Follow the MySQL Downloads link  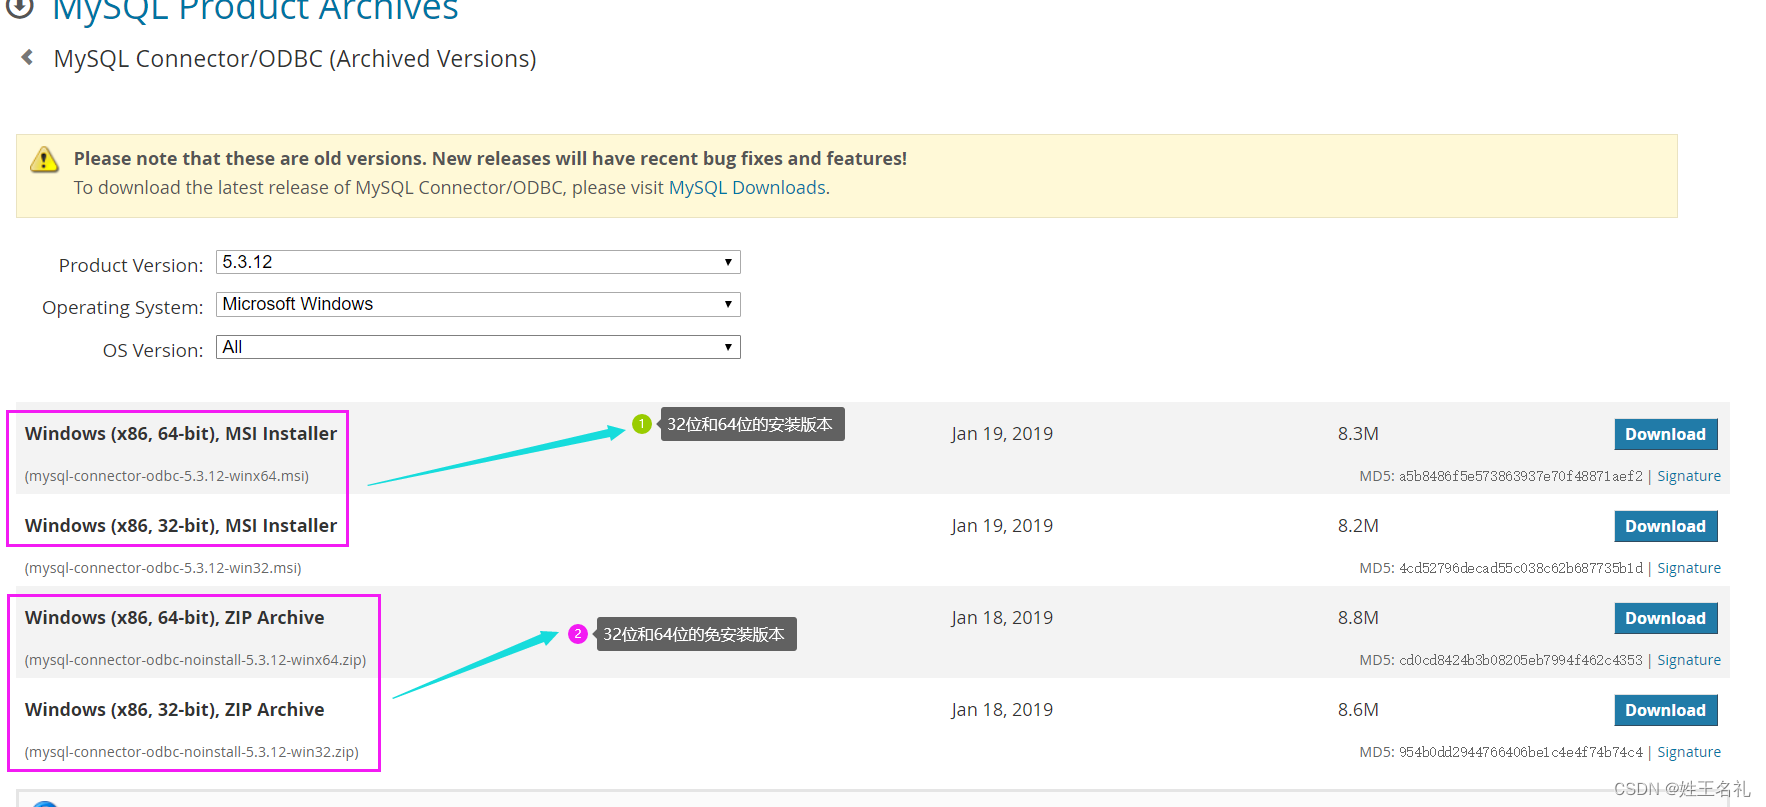(x=747, y=188)
